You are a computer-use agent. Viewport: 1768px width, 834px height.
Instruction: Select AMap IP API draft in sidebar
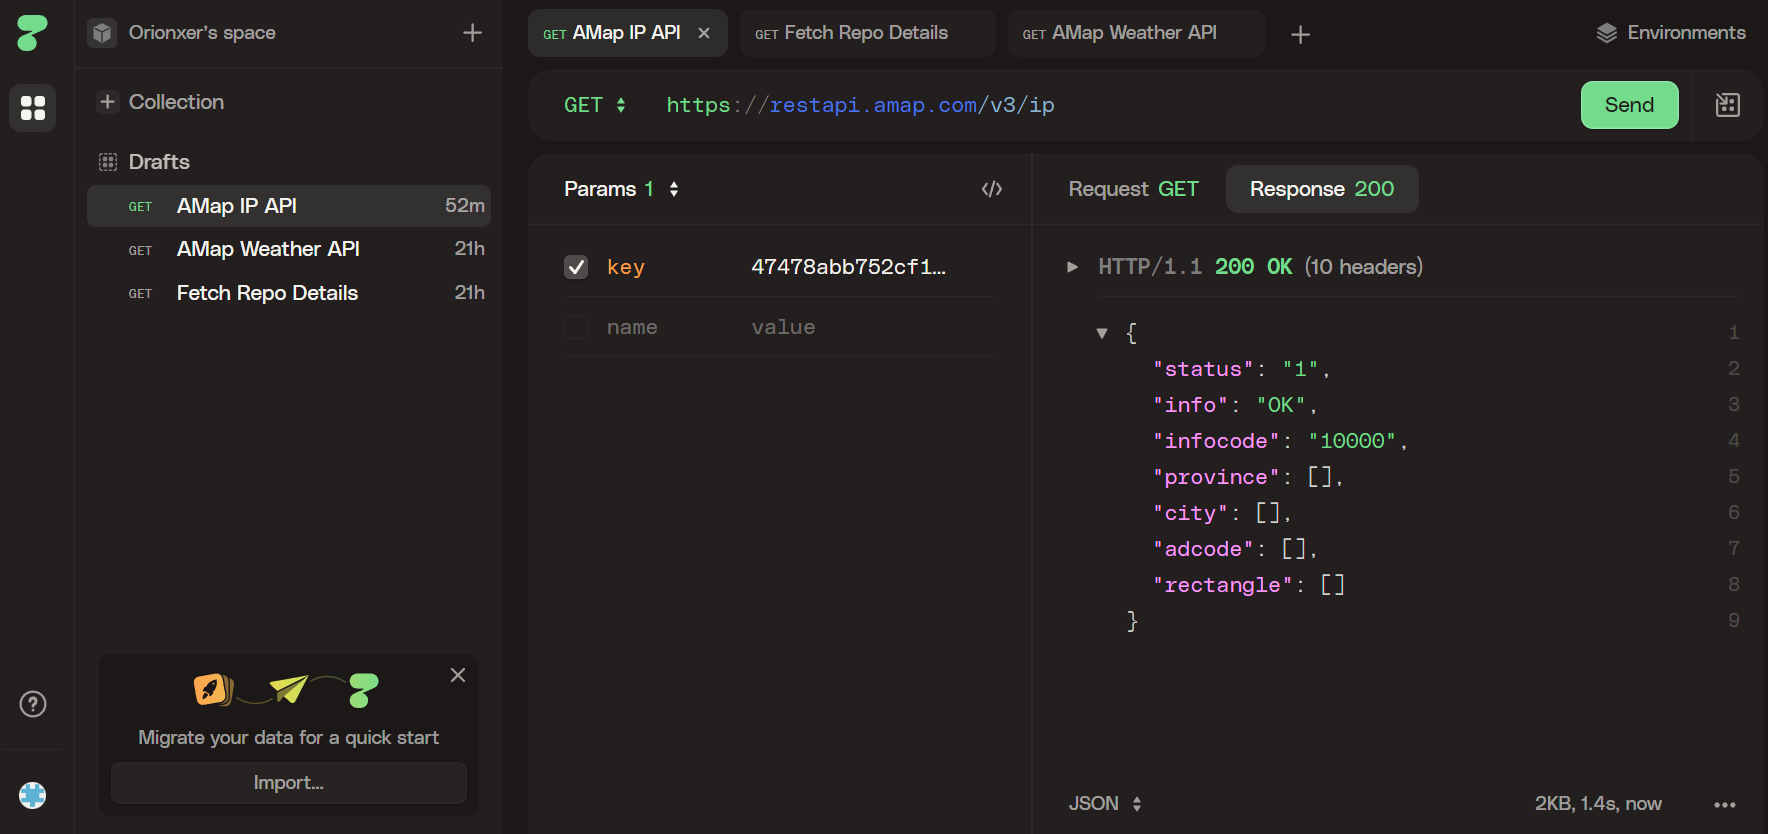(x=289, y=206)
